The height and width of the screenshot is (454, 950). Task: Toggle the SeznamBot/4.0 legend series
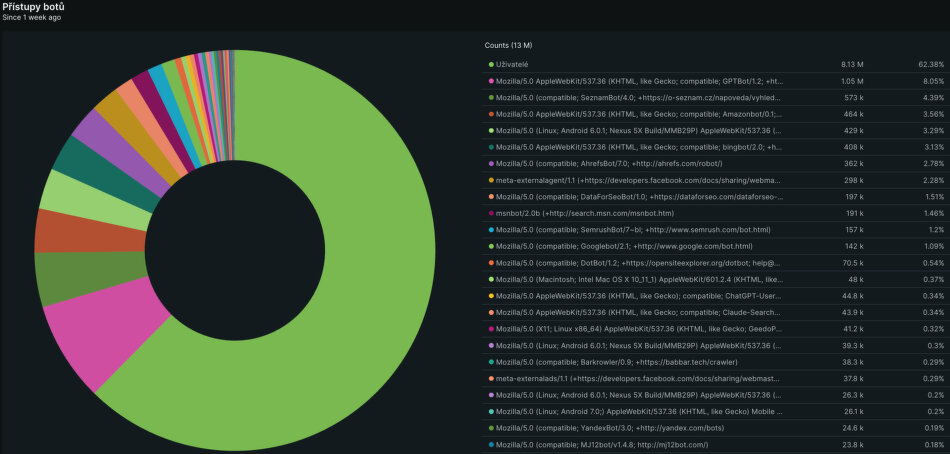click(638, 98)
